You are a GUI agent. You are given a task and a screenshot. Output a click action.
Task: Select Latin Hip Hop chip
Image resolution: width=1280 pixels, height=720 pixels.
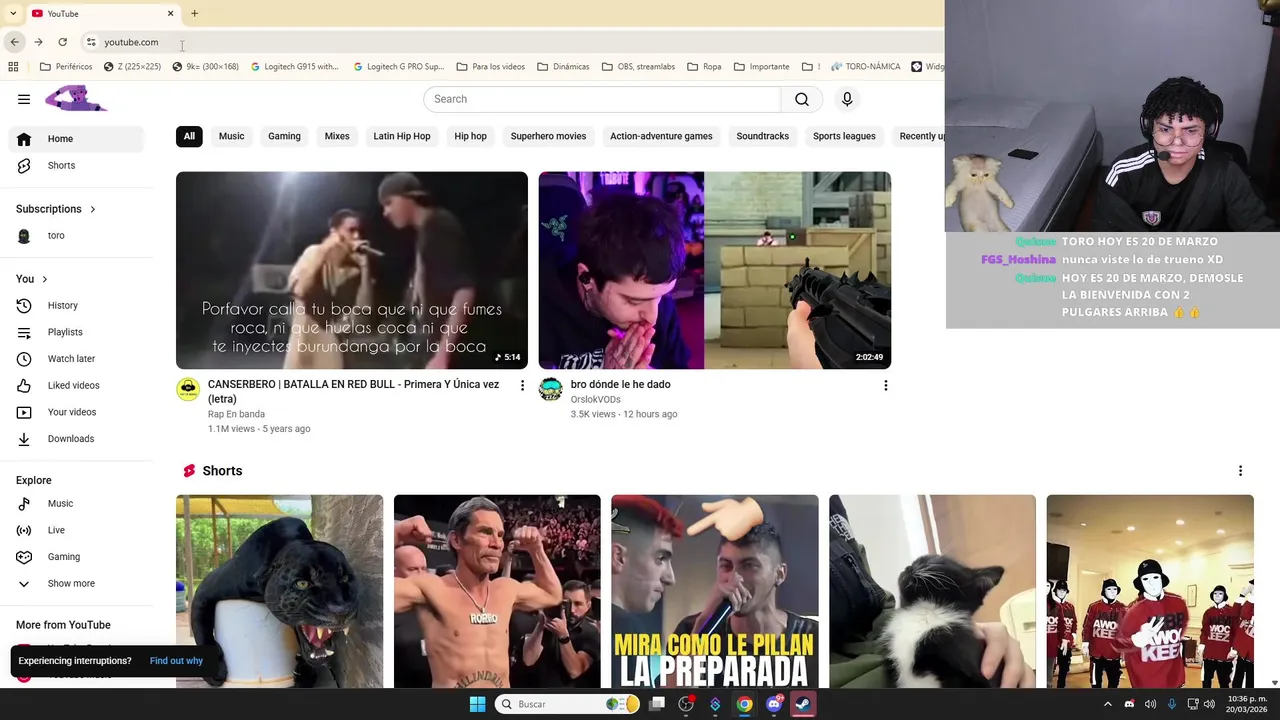402,136
